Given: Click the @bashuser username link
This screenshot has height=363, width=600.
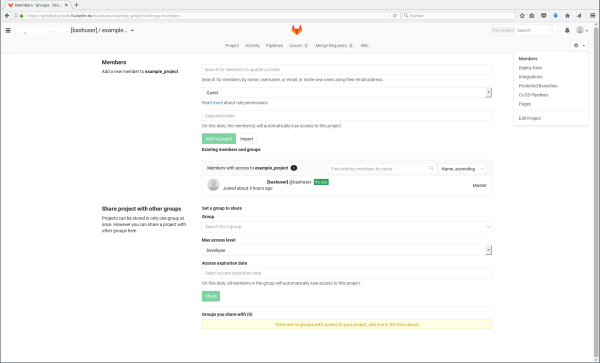Looking at the screenshot, I should [x=300, y=182].
